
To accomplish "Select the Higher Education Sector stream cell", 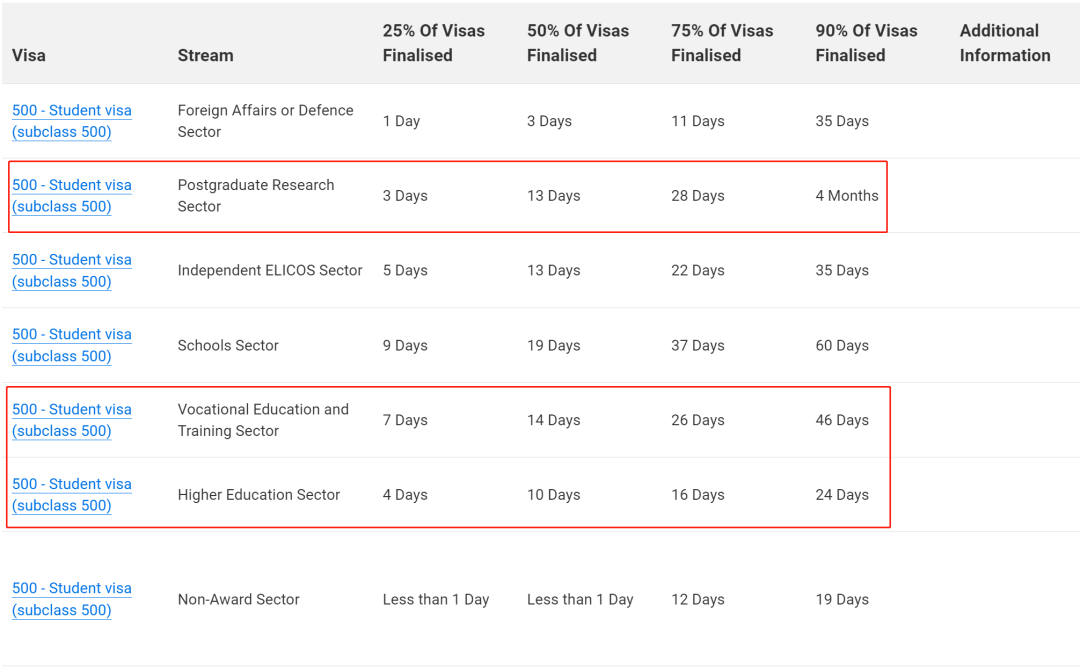I will 259,494.
